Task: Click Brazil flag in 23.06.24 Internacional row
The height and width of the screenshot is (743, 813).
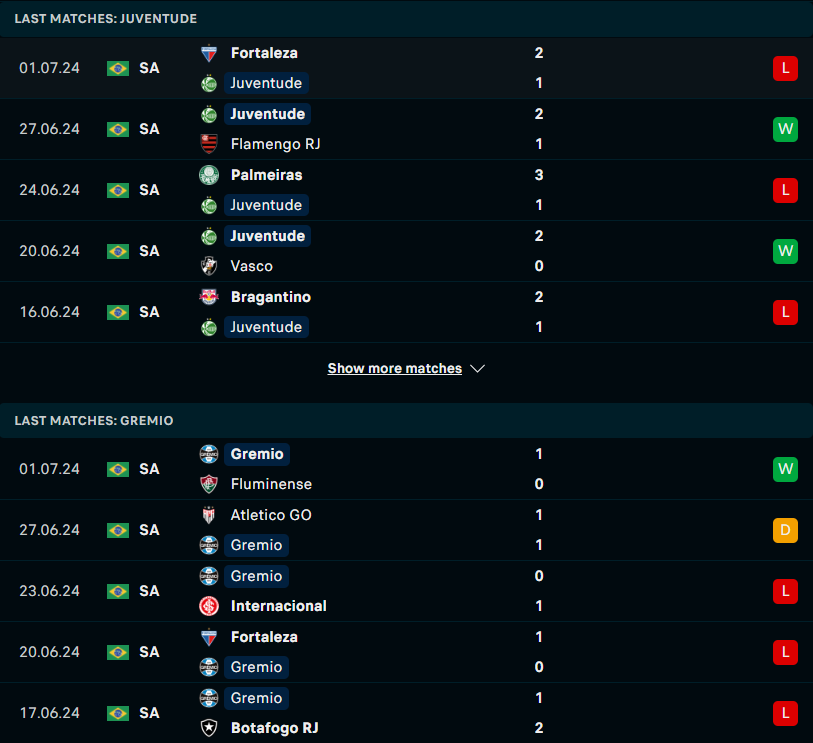Action: (118, 591)
